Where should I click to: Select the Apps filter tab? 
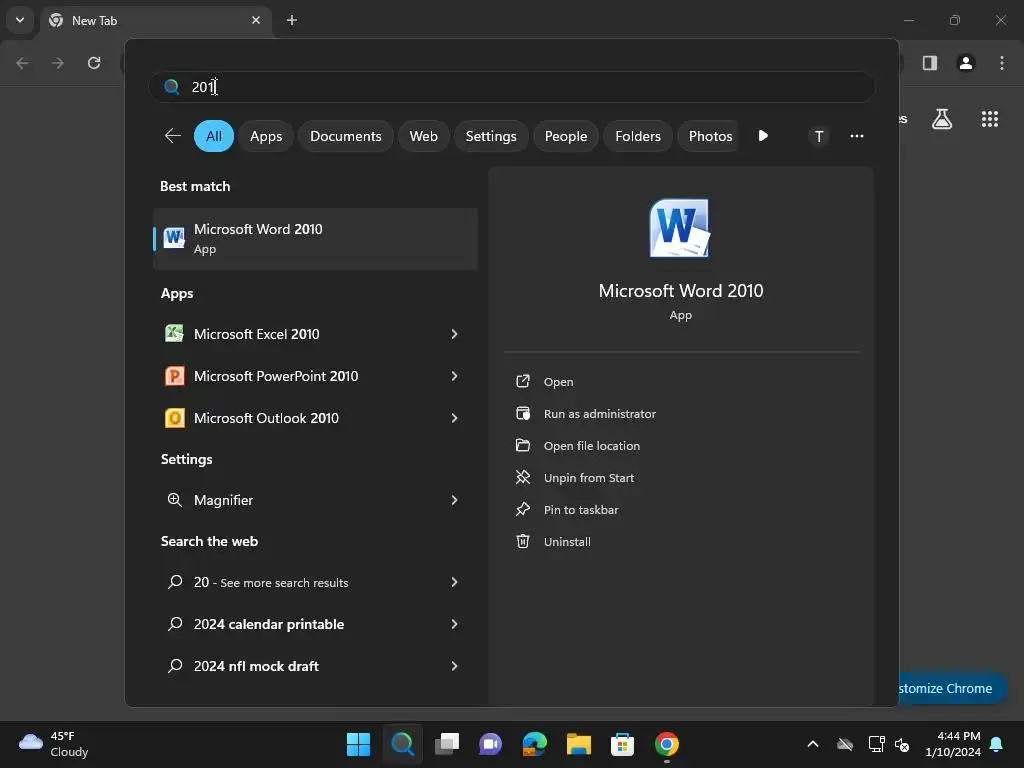tap(266, 136)
